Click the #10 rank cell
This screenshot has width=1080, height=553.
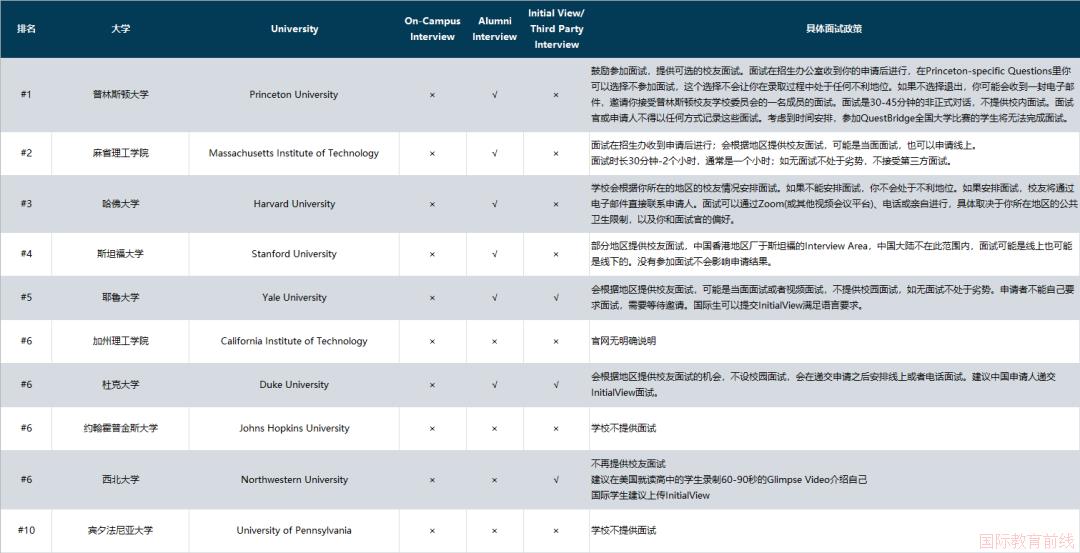click(x=26, y=530)
